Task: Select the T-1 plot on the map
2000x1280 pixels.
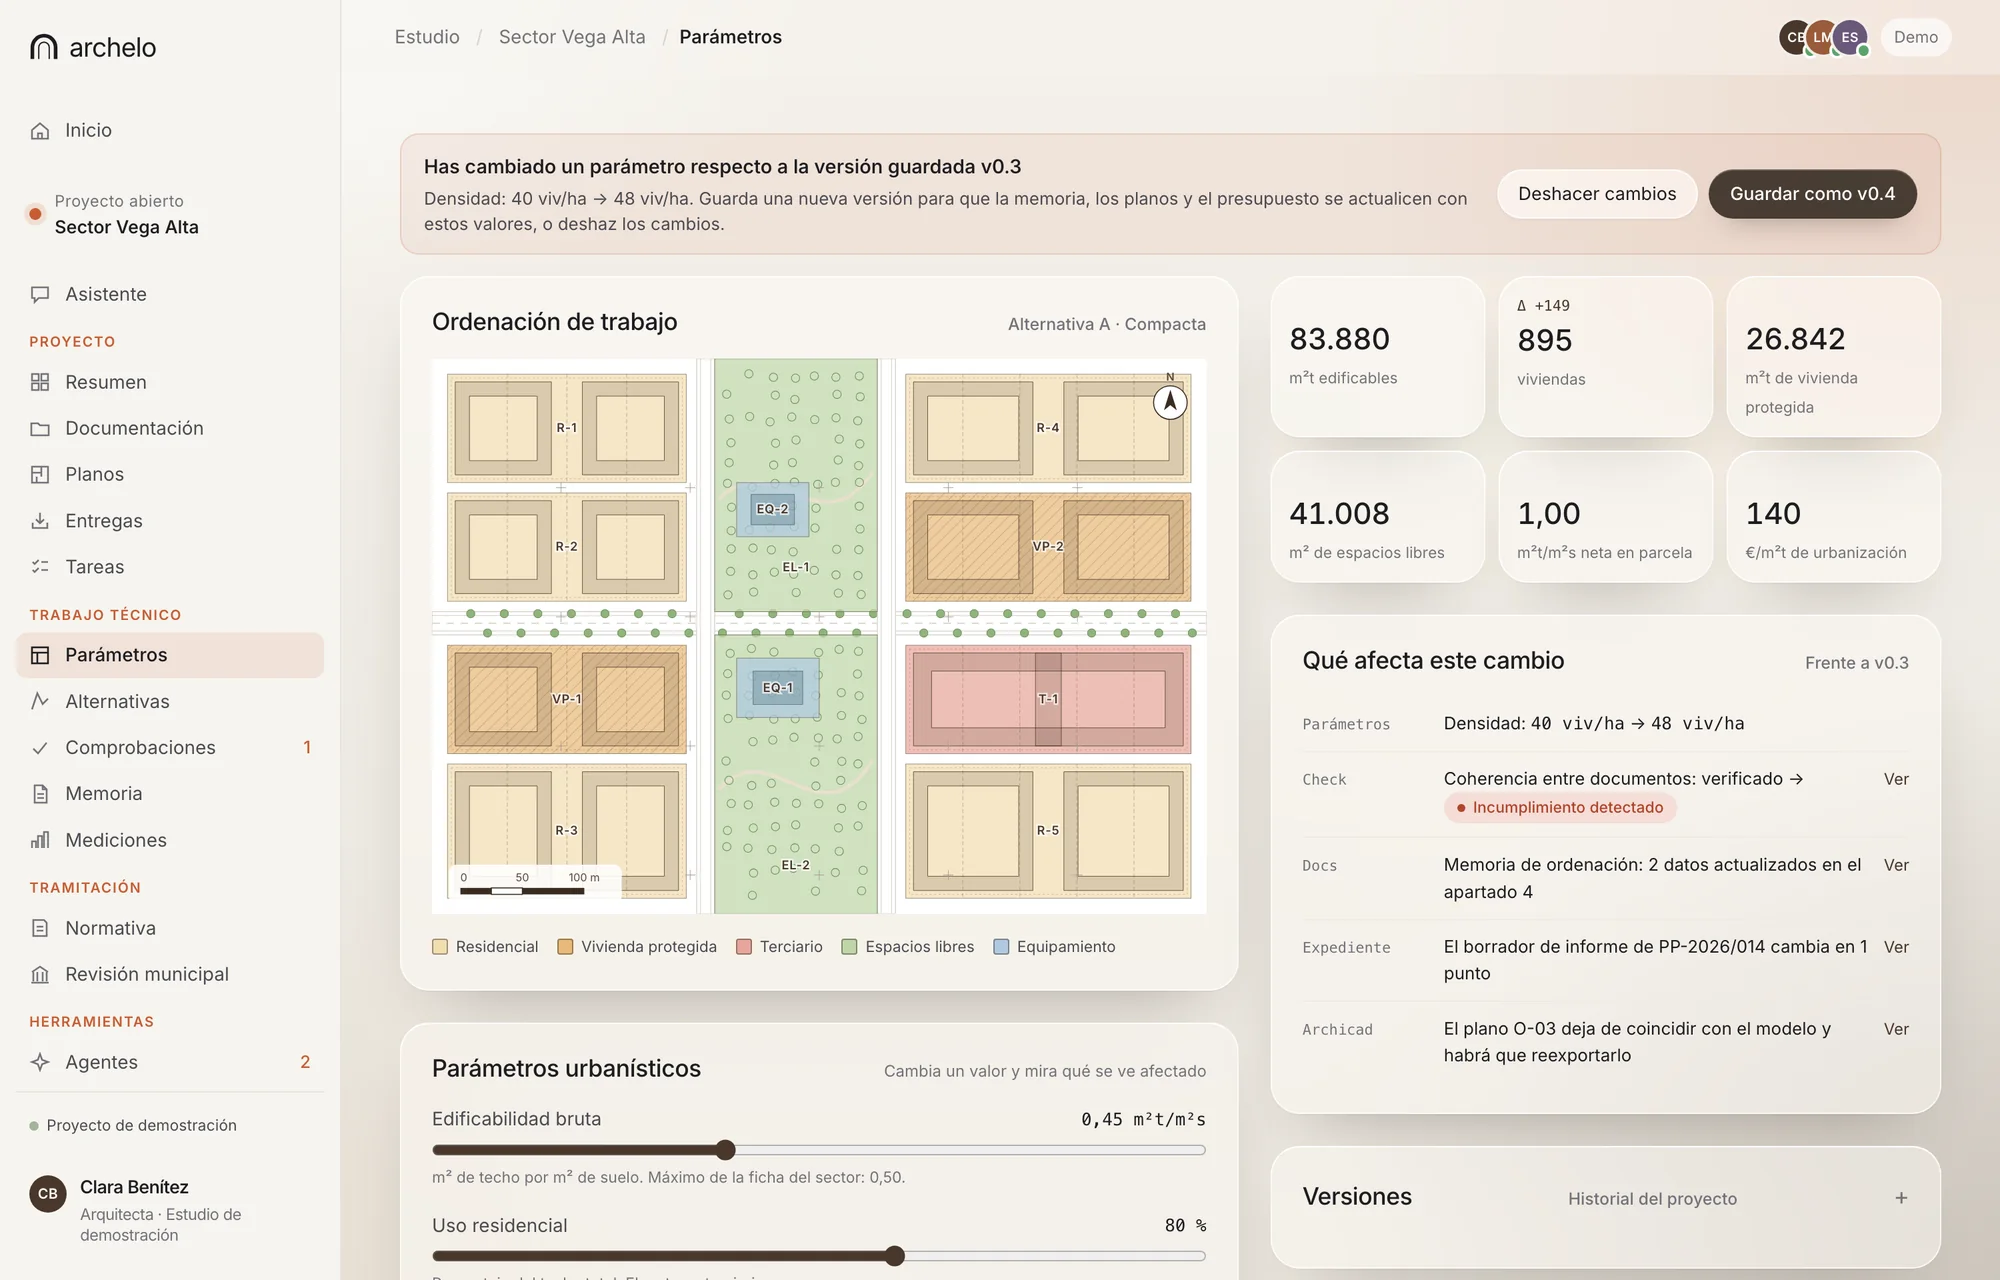Action: [x=1048, y=699]
